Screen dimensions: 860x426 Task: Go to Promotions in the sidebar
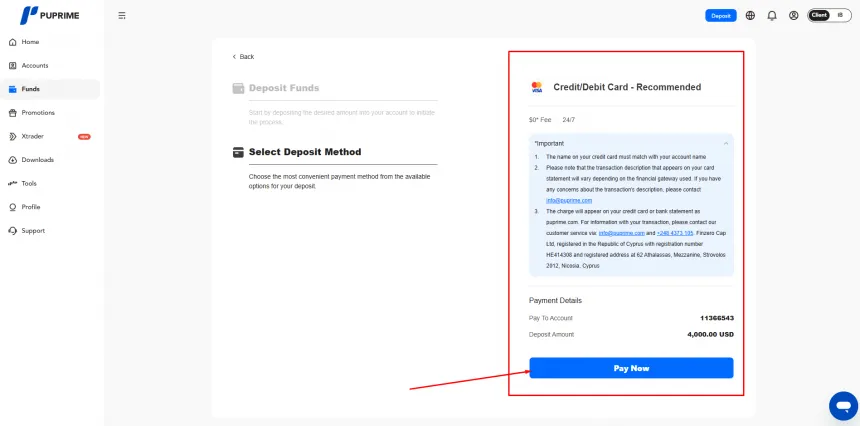click(x=38, y=113)
